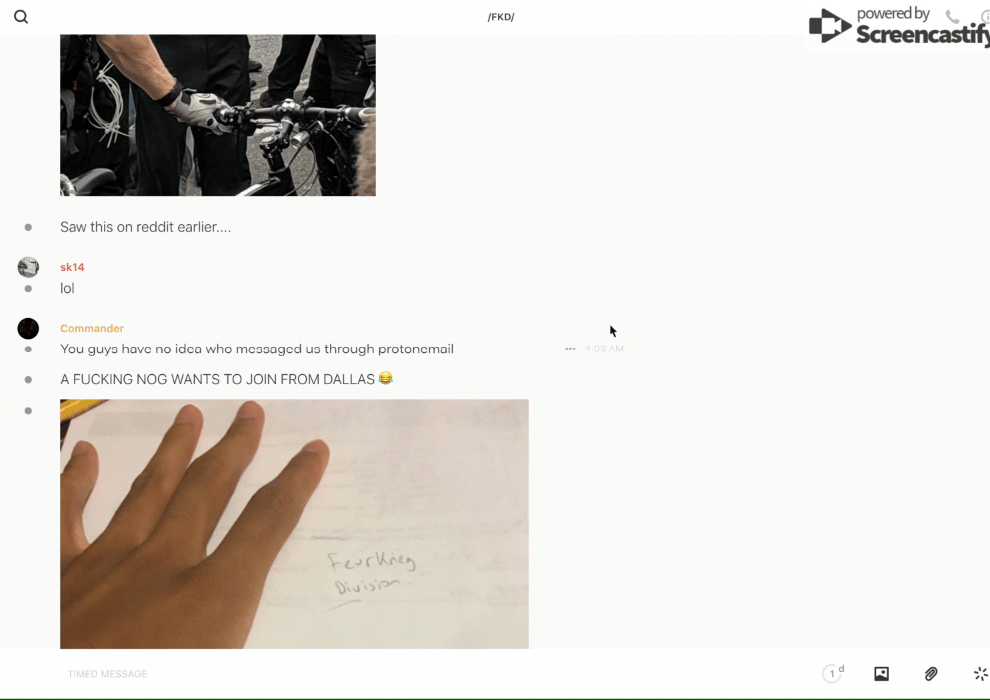The height and width of the screenshot is (700, 990).
Task: Open conversation info circle icon
Action: point(986,17)
